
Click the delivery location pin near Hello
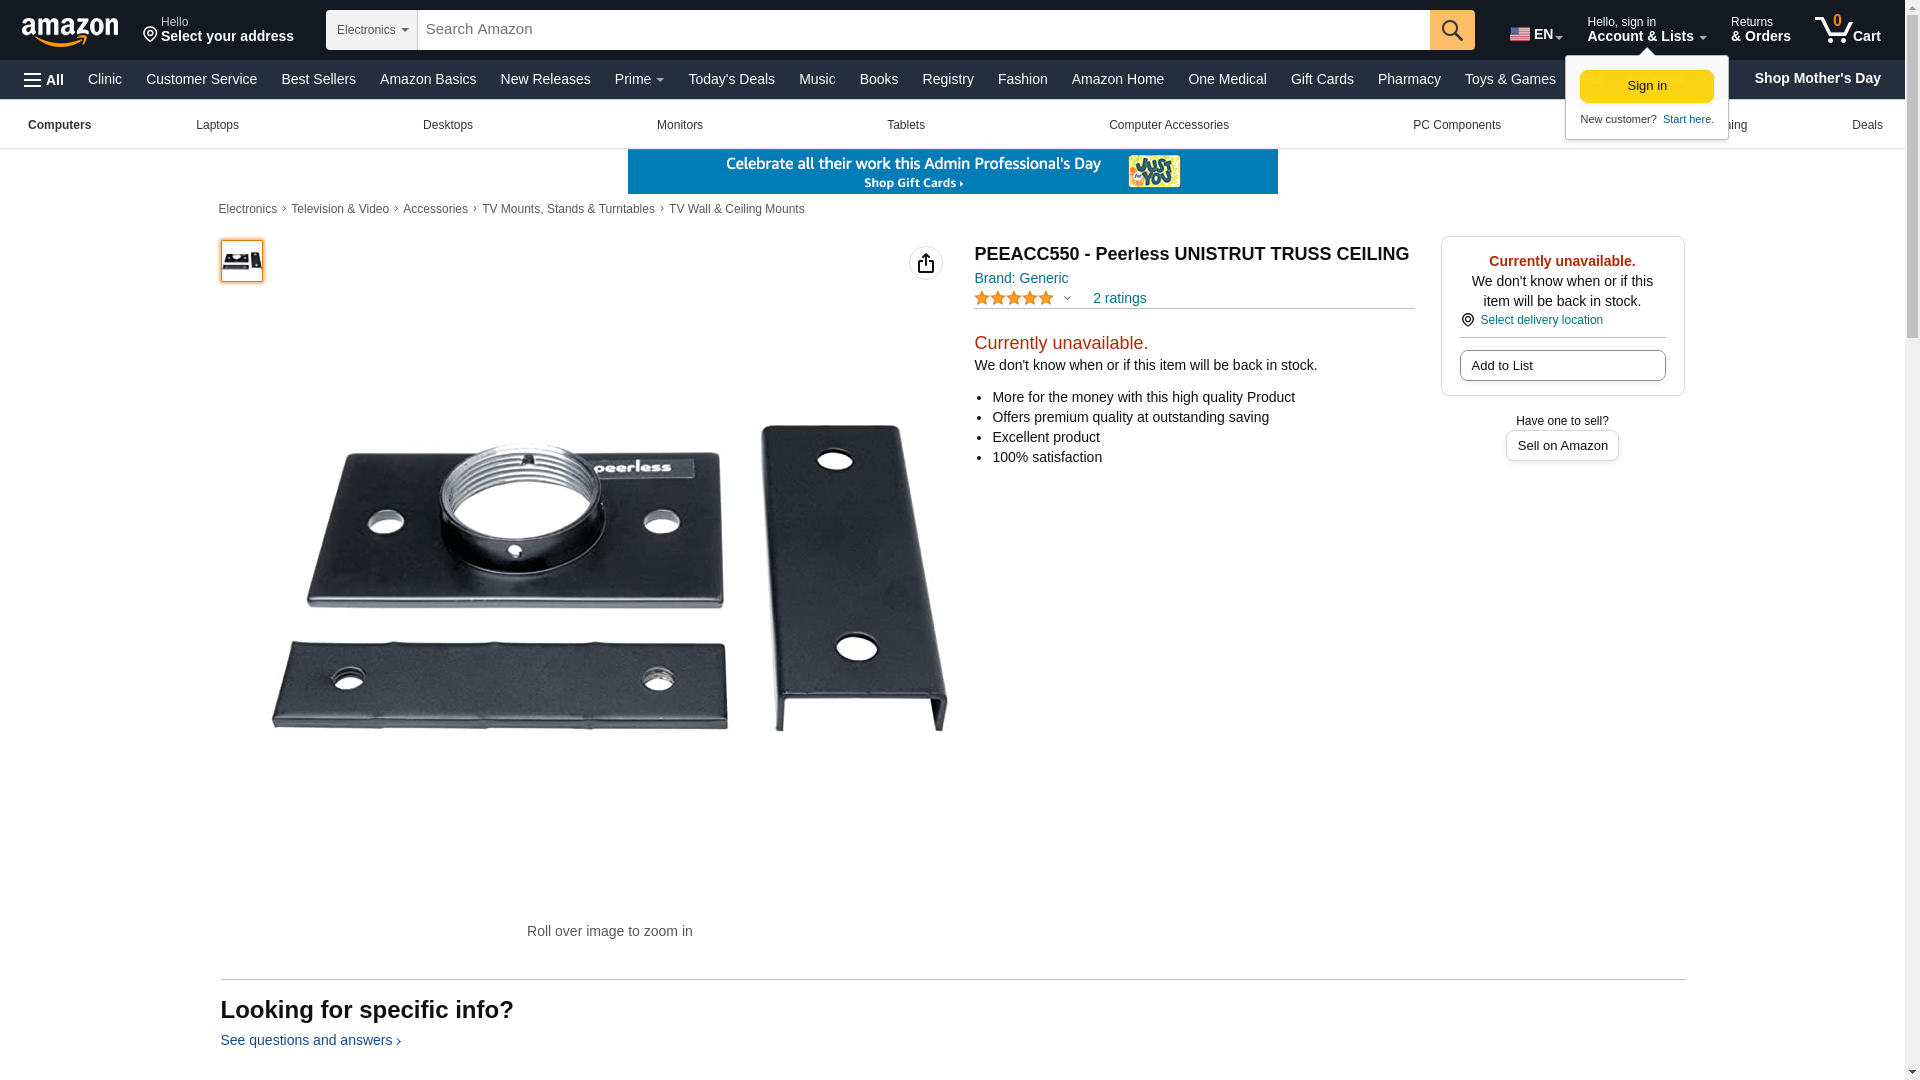tap(150, 36)
